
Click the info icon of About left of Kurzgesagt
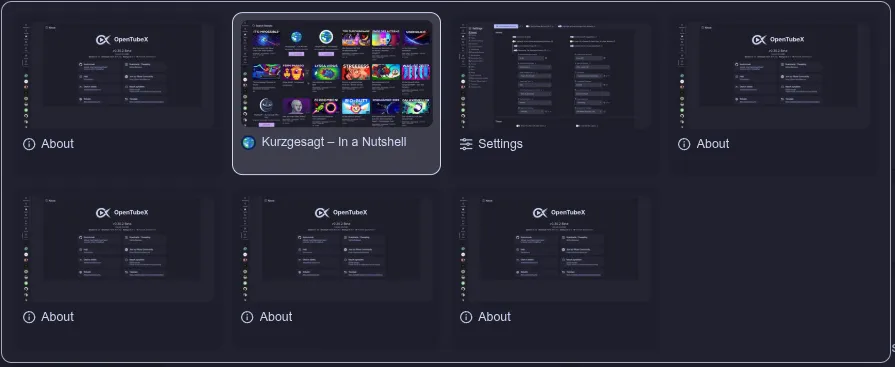tap(29, 144)
